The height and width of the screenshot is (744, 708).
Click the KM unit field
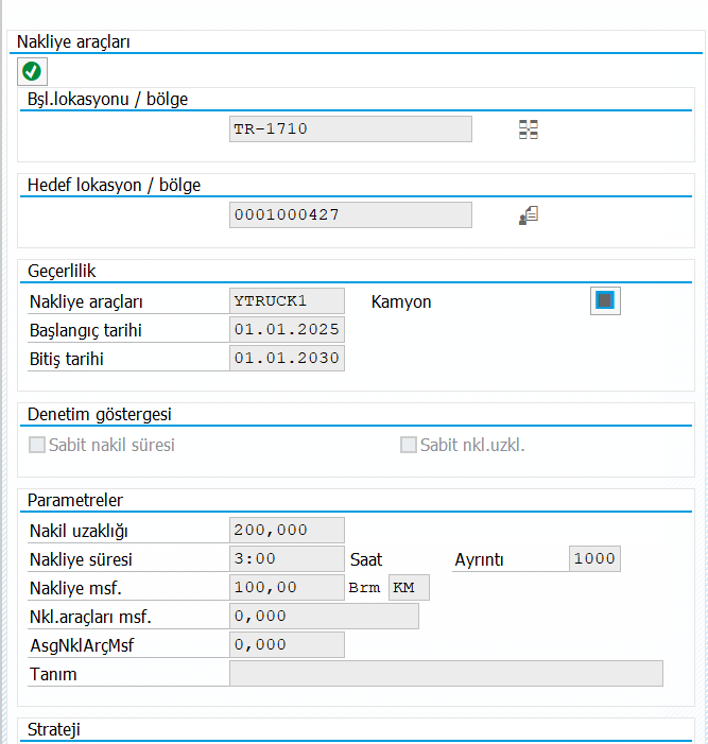pyautogui.click(x=408, y=587)
